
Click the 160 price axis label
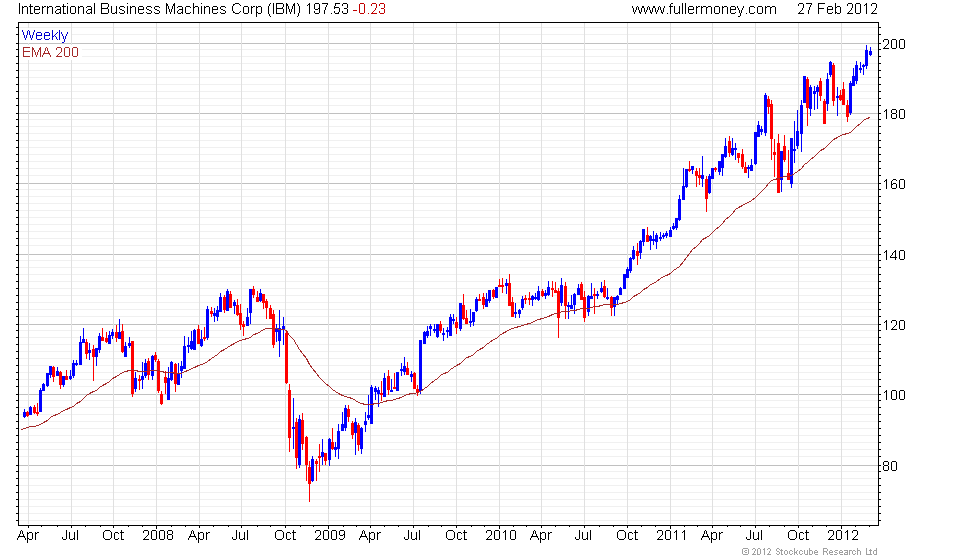coord(893,184)
